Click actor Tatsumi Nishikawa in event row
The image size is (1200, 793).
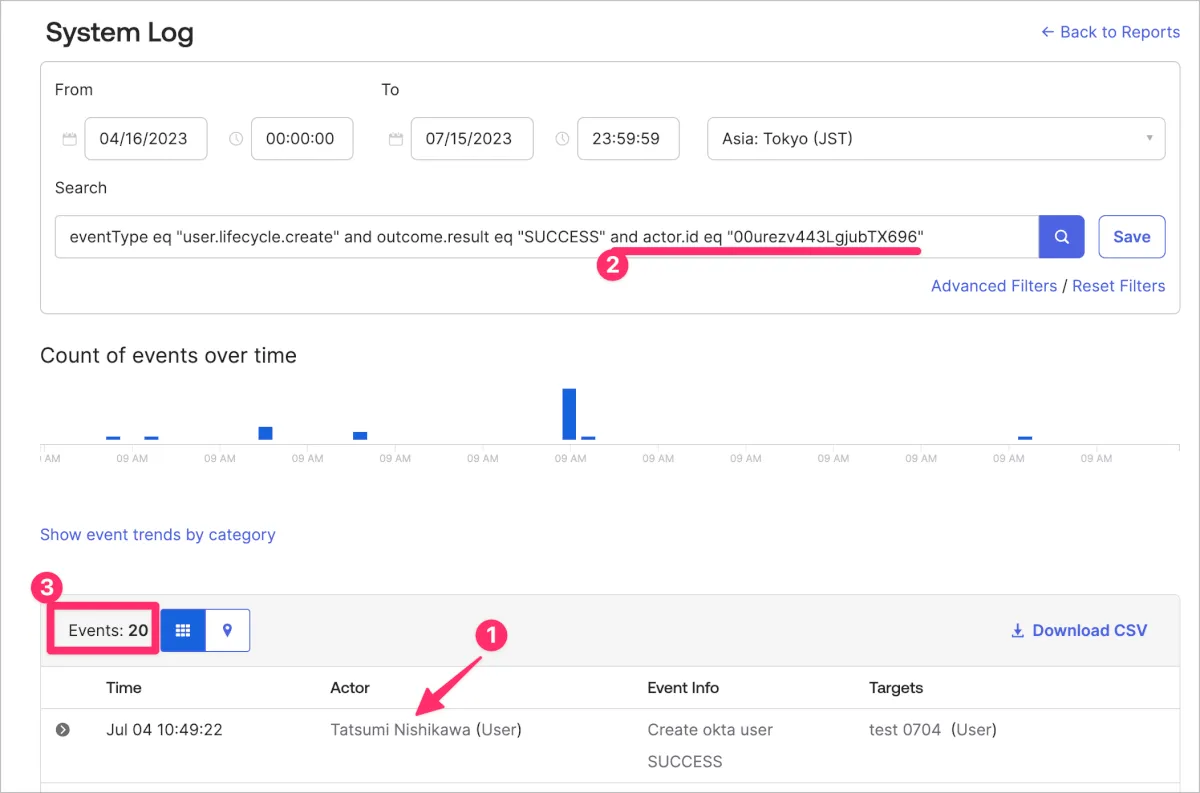click(x=400, y=730)
